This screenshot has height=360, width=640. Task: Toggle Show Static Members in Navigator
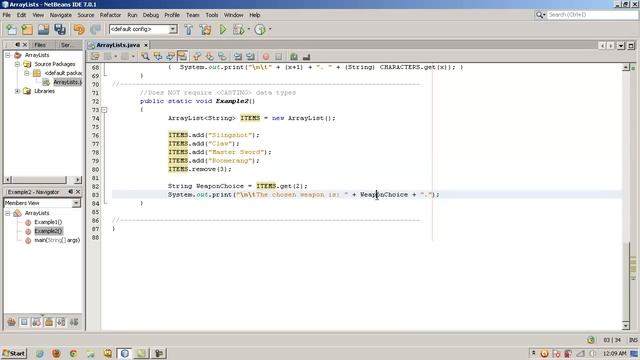36,322
